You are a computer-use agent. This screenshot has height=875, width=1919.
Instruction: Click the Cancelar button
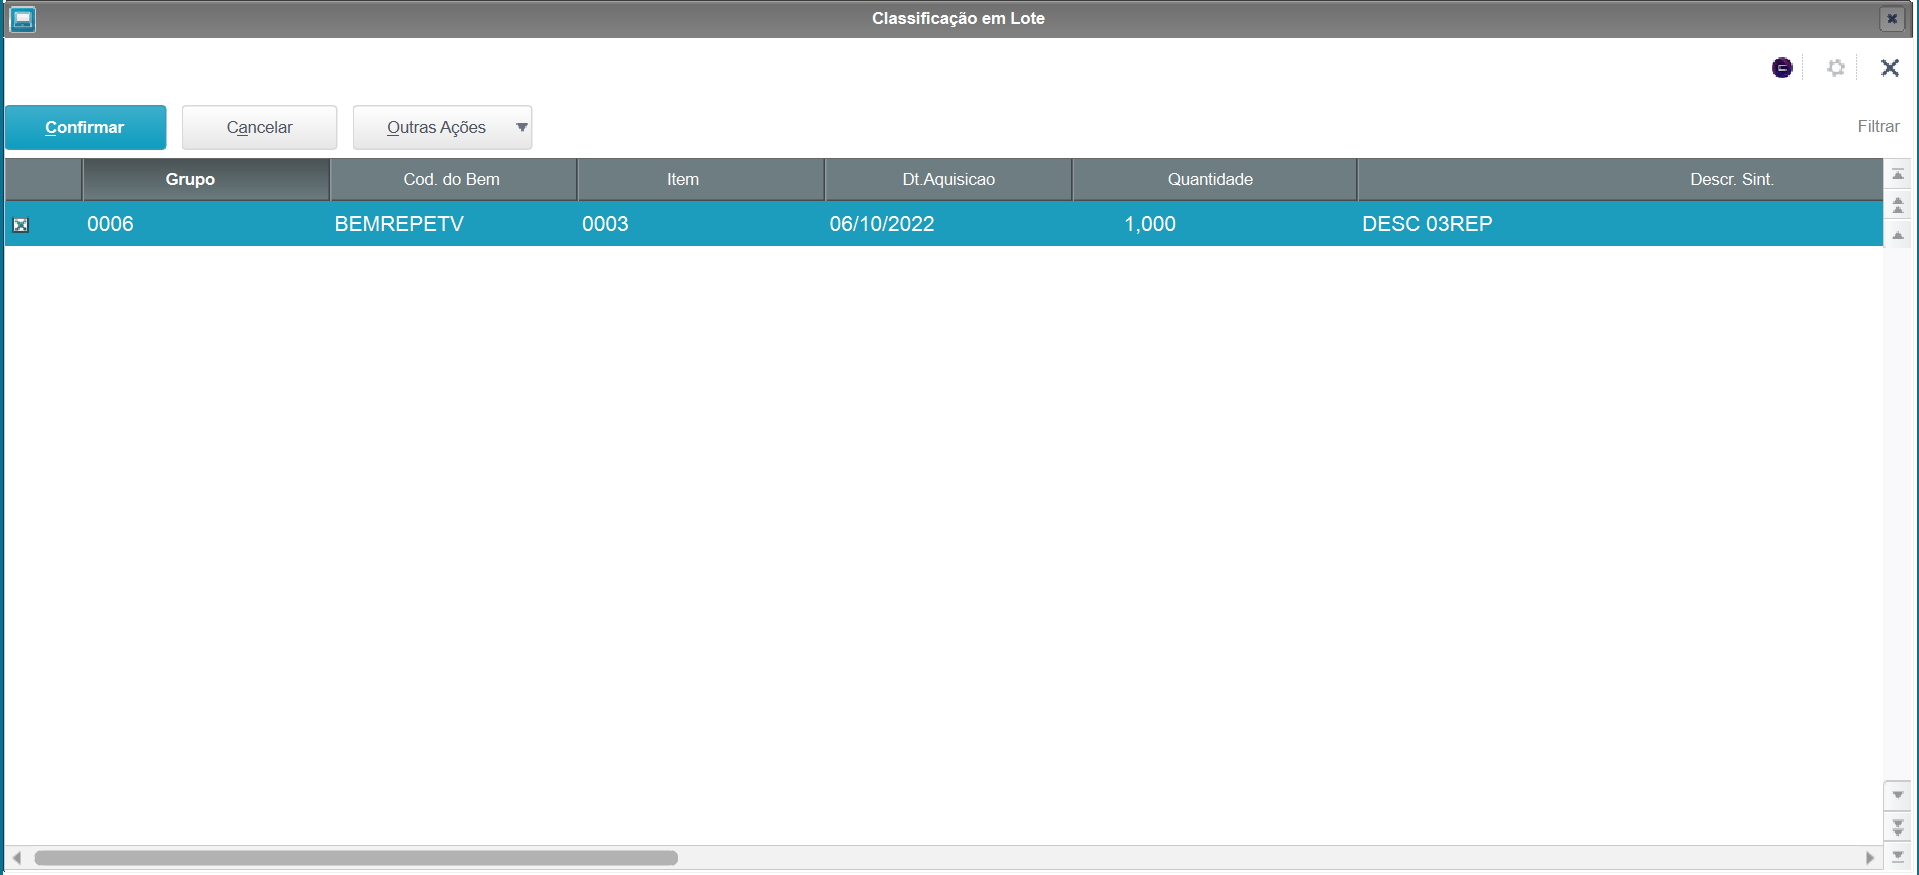259,127
